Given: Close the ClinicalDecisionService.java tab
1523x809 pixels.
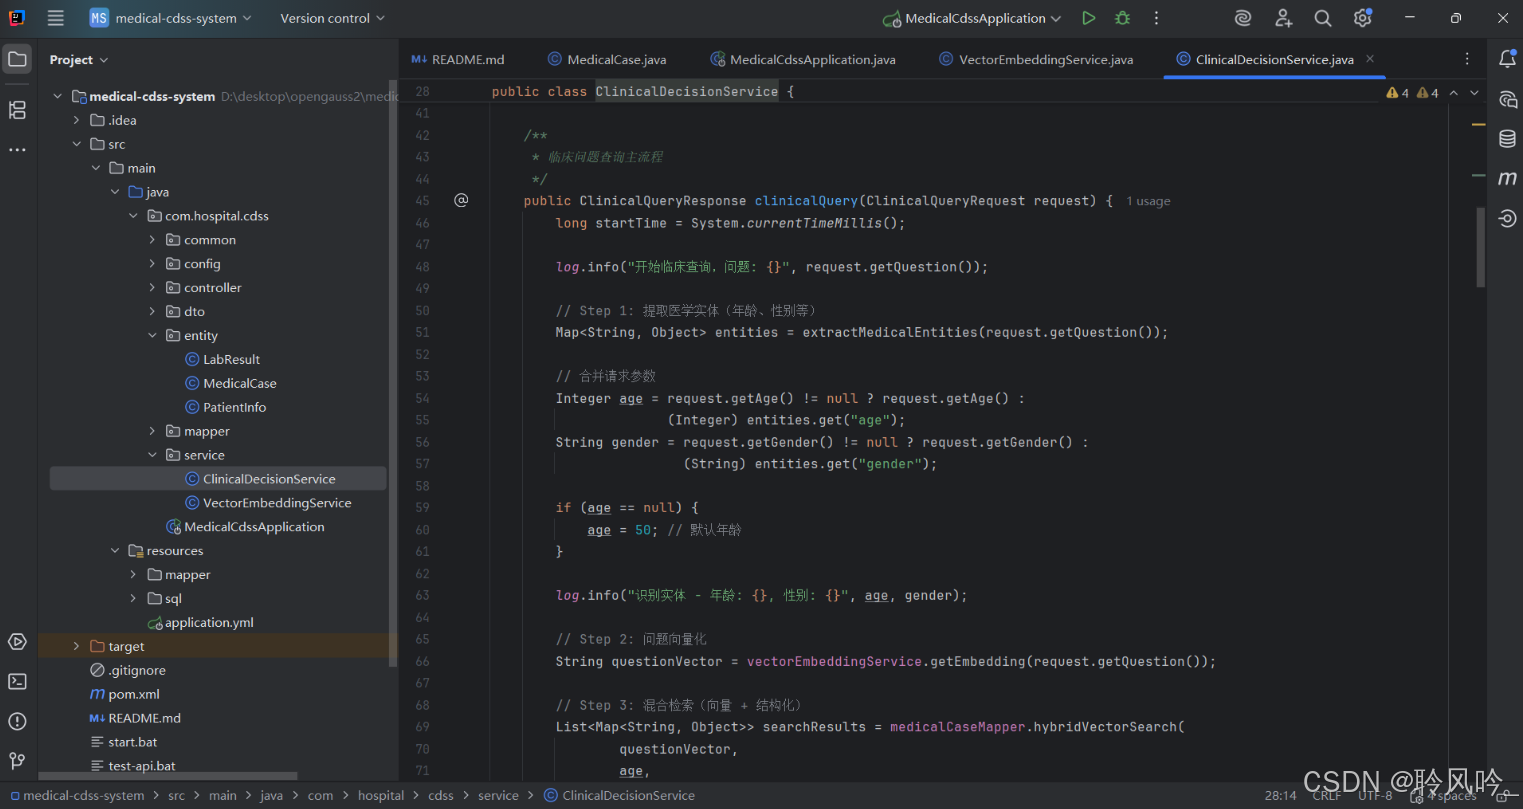Looking at the screenshot, I should point(1370,59).
